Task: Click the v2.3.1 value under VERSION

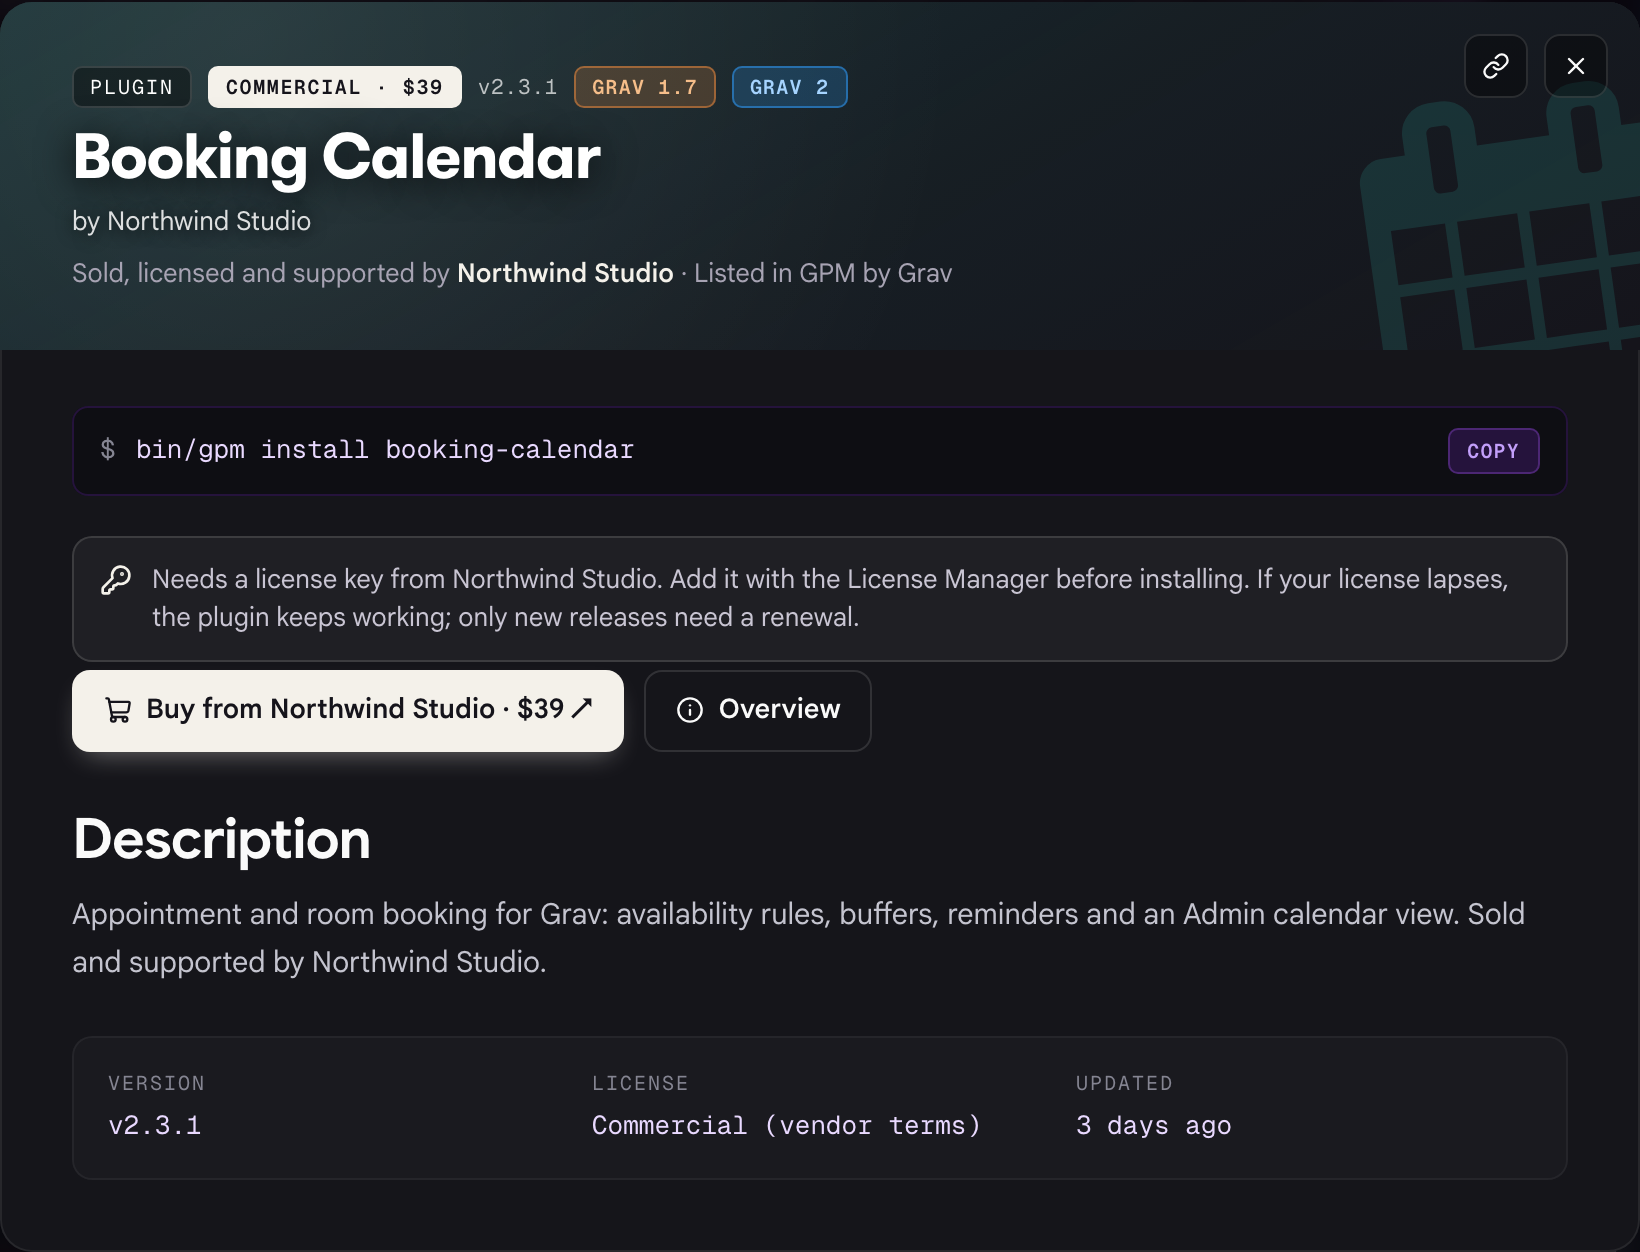Action: (x=155, y=1126)
